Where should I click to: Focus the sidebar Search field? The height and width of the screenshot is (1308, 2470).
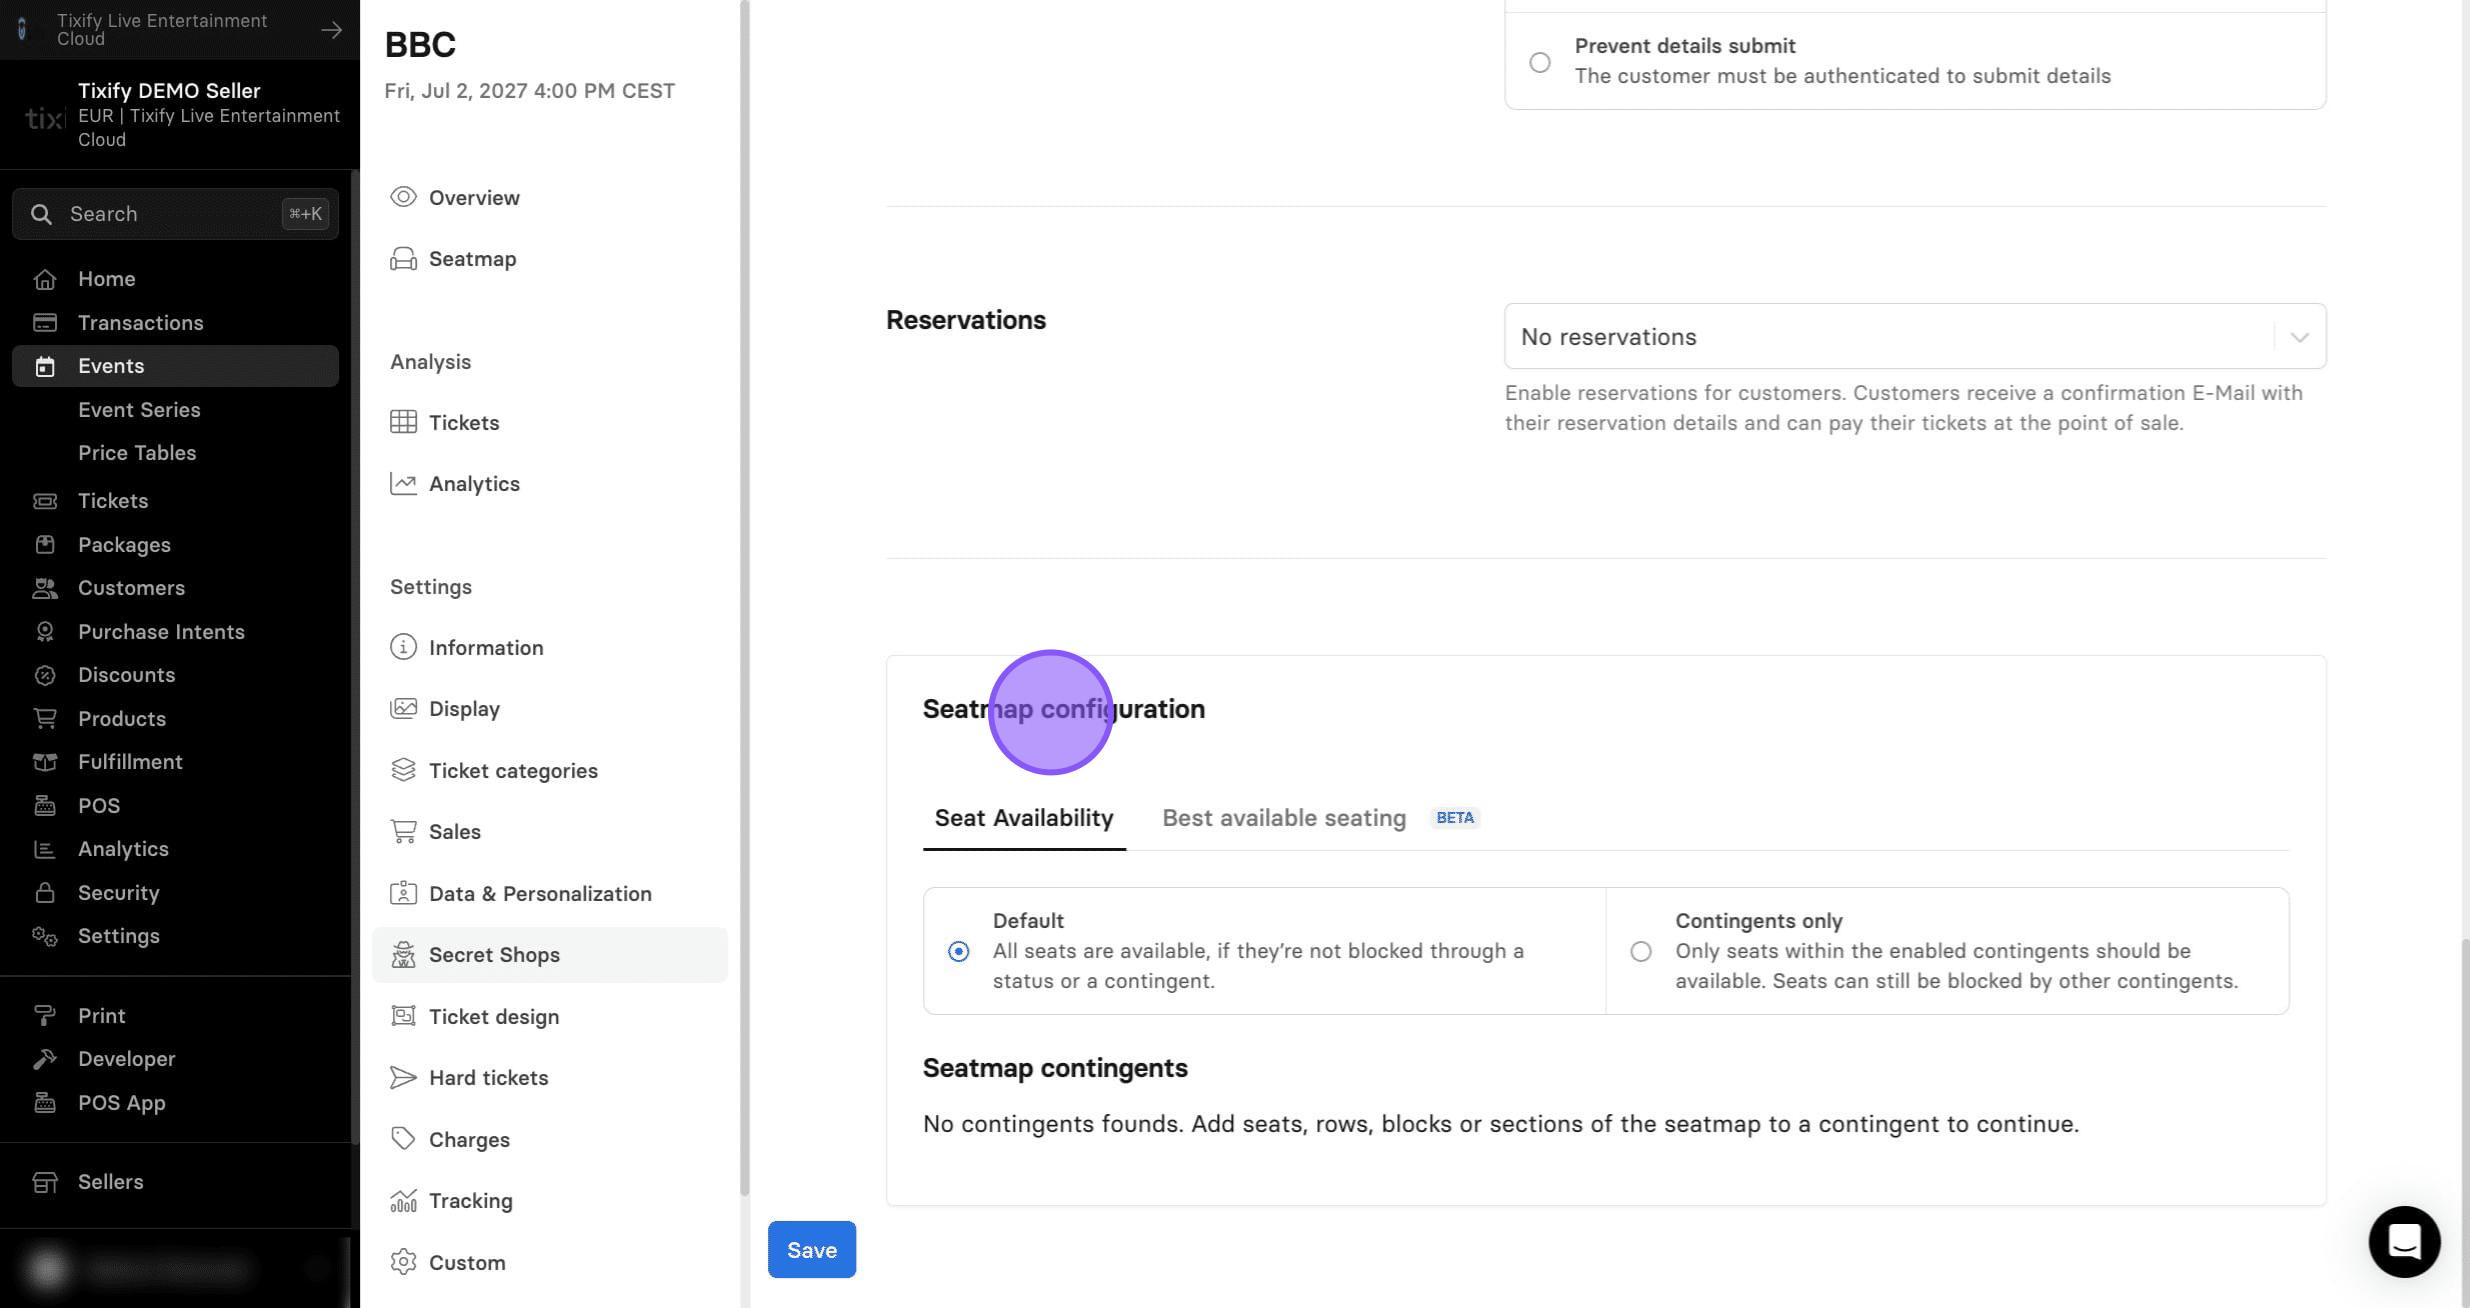[x=175, y=214]
